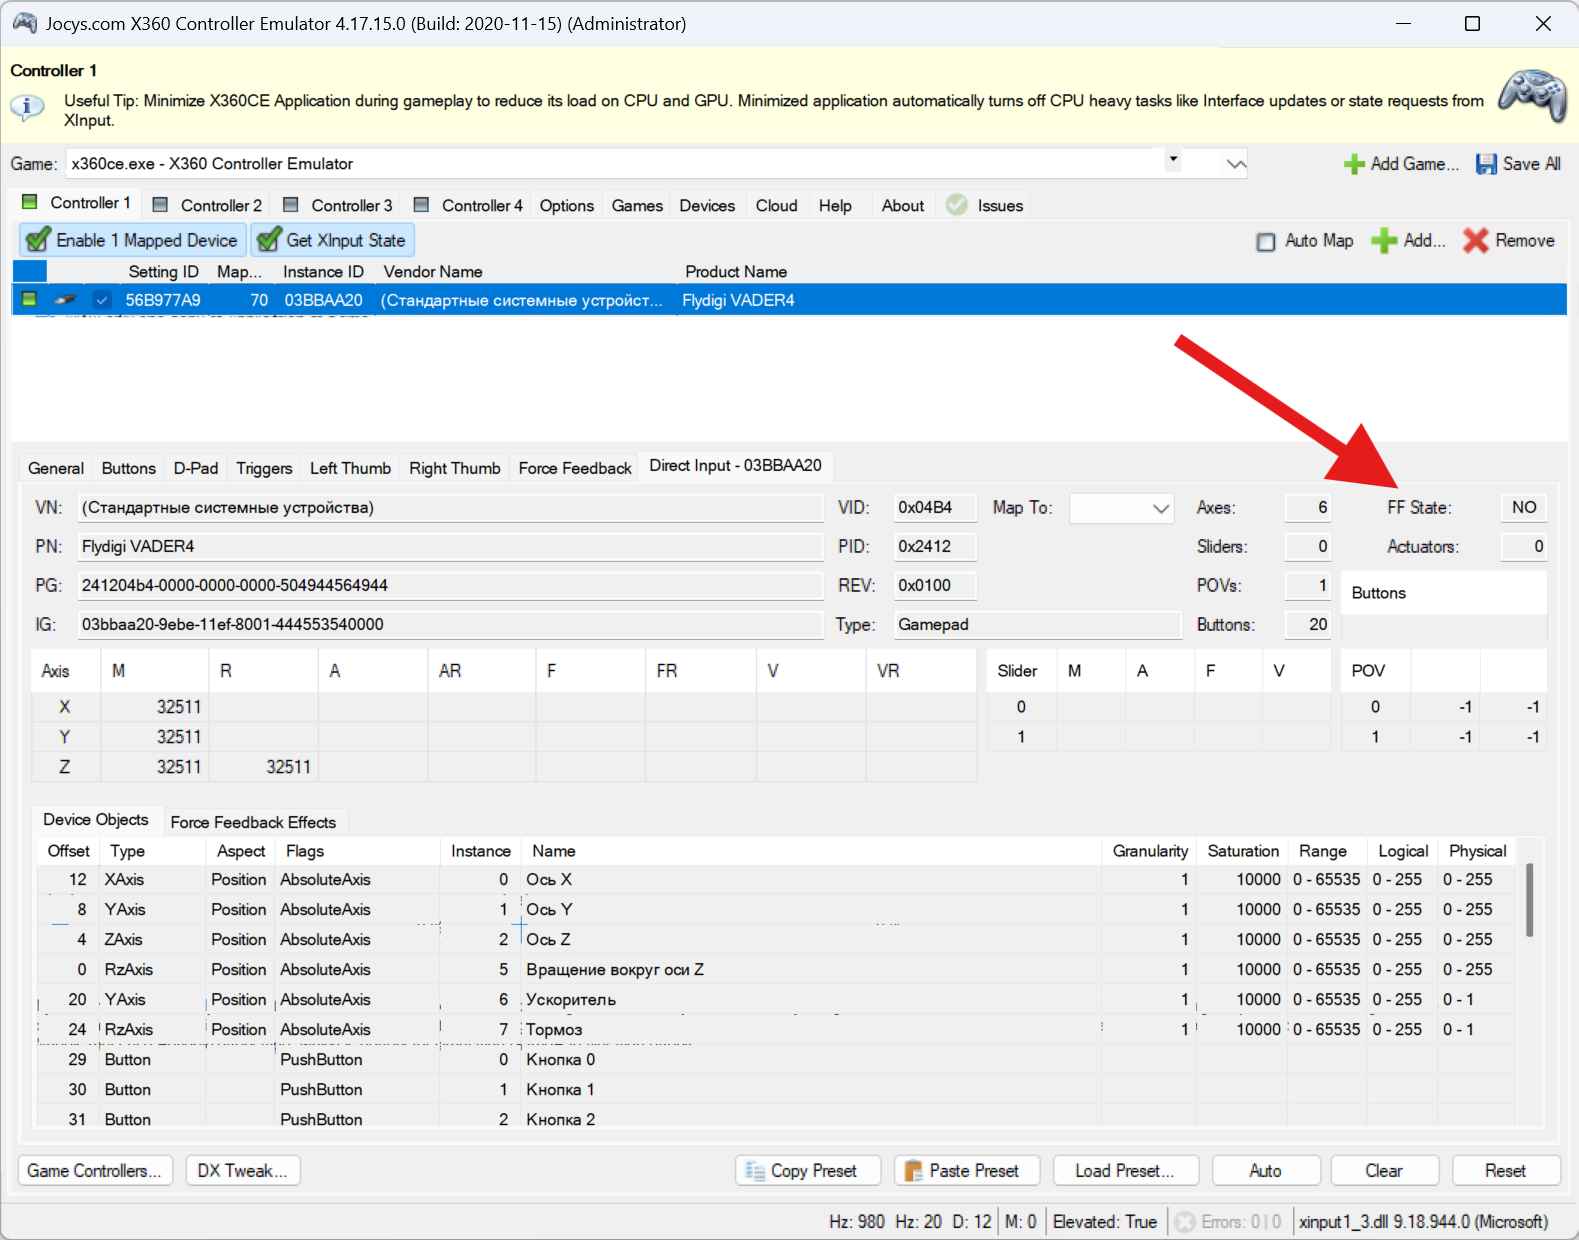Switch to the Controller 4 tab
1579x1240 pixels.
469,205
